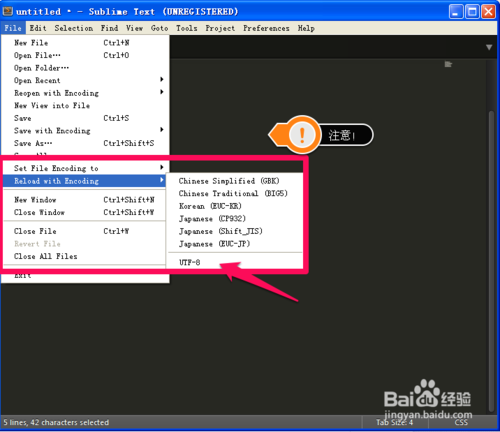Click the minimap toggle icon in editor
Viewport: 500px width, 432px height.
click(x=448, y=64)
